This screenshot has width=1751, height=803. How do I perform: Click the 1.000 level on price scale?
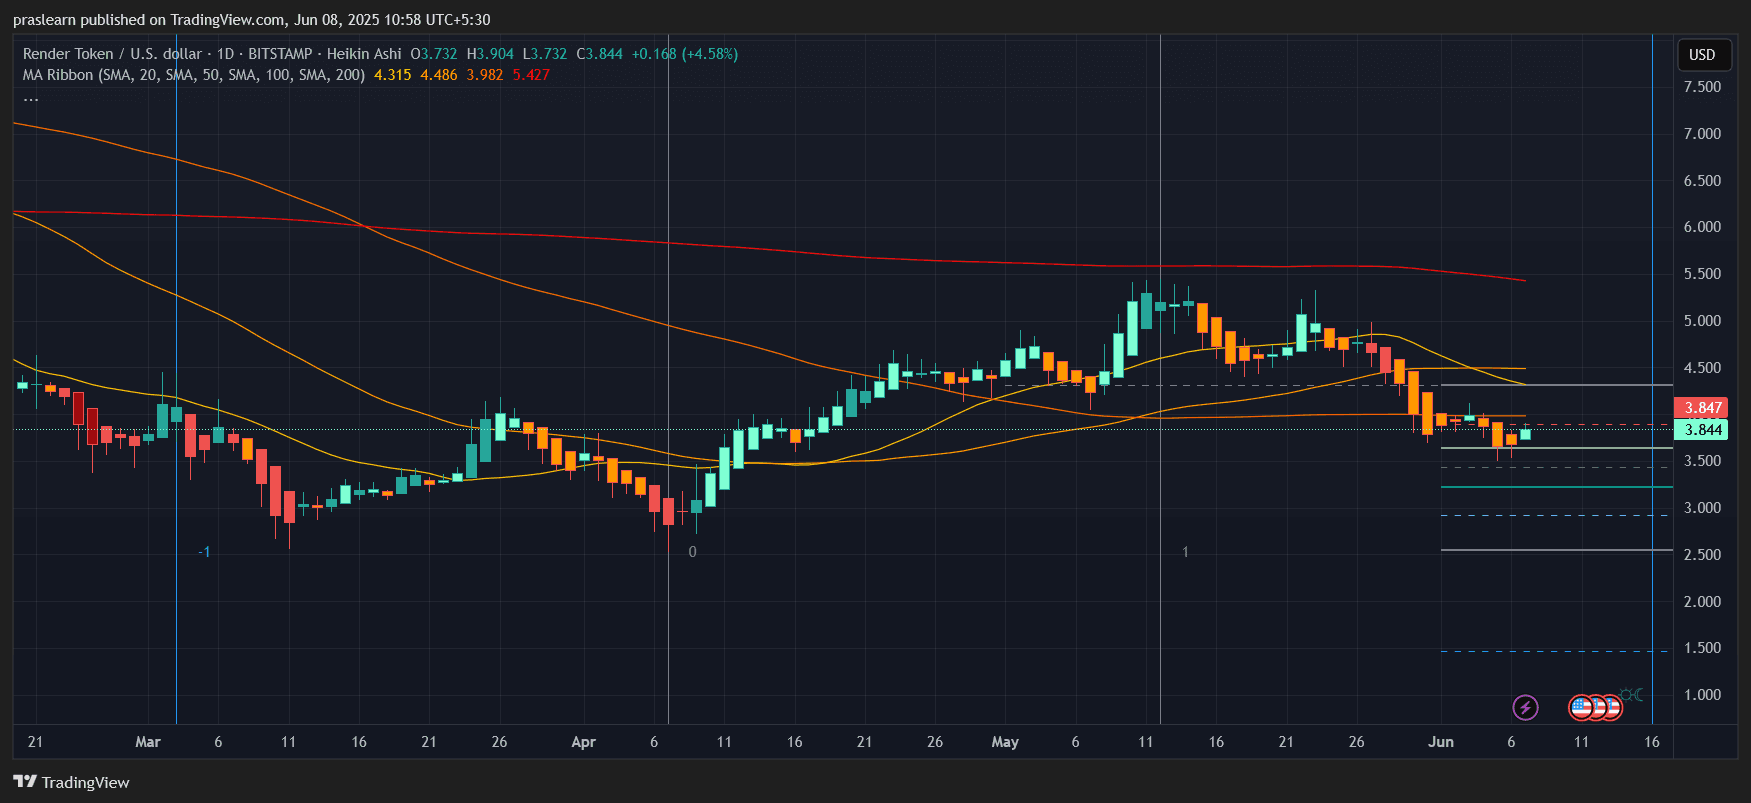point(1702,695)
